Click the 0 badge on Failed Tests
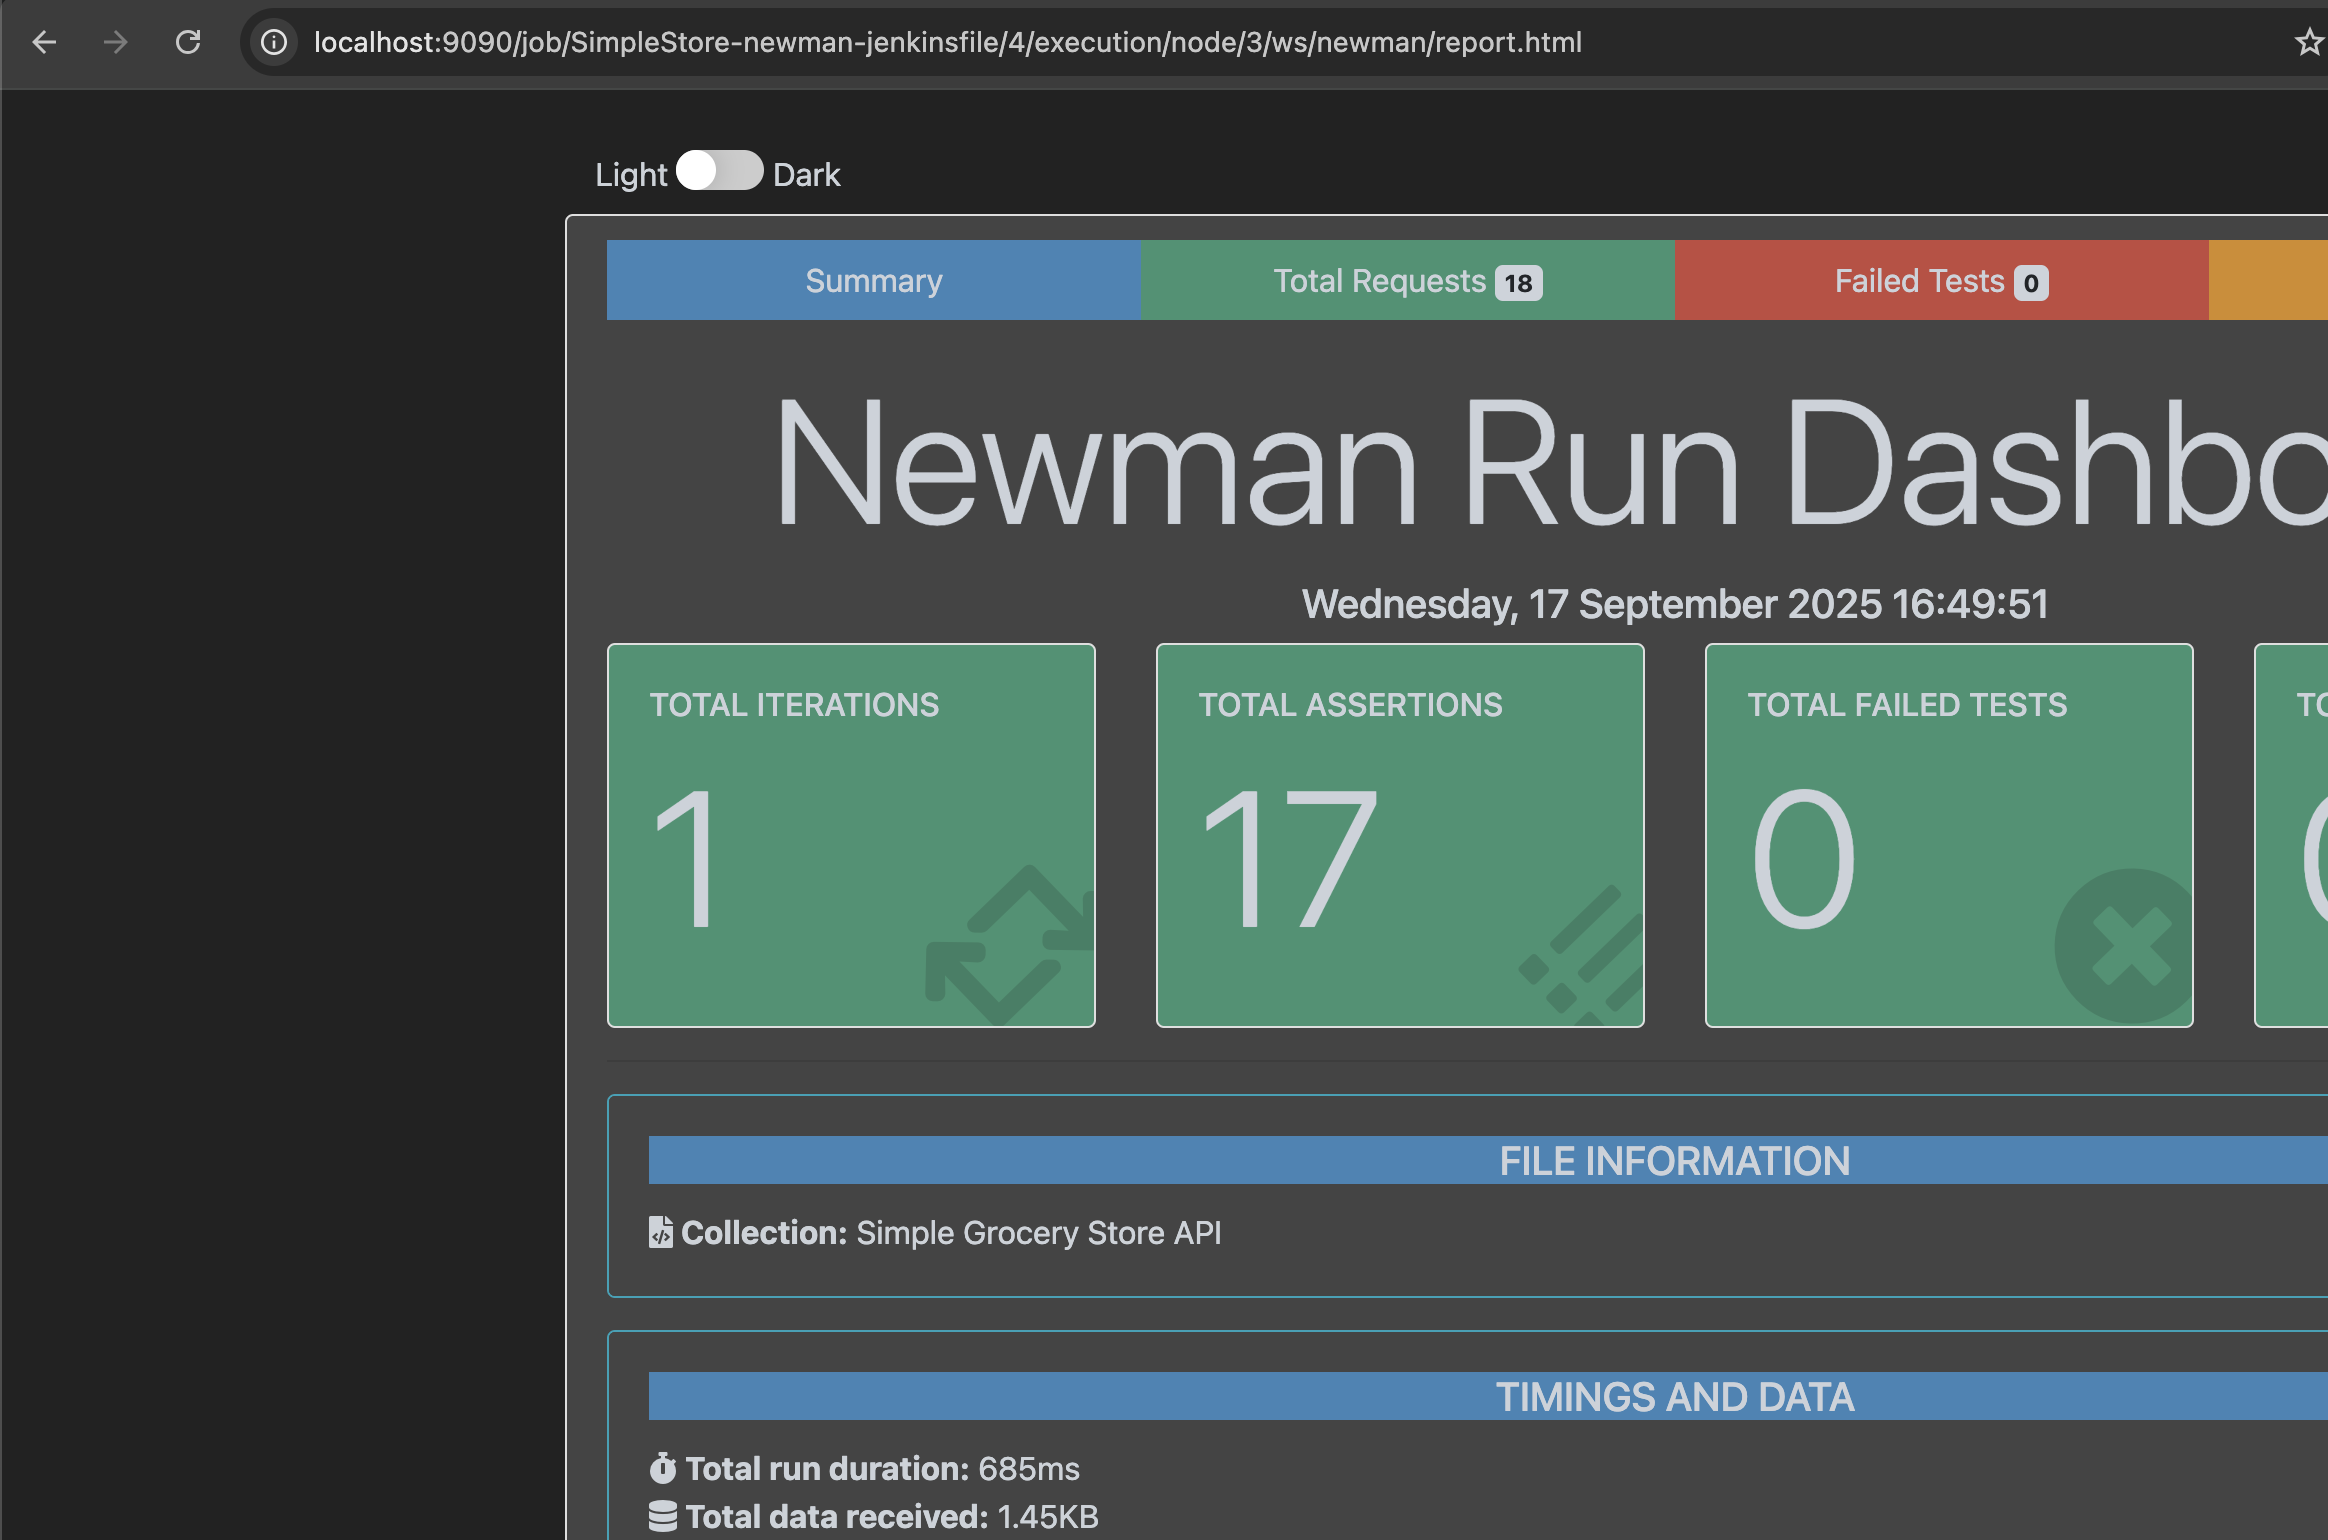2328x1540 pixels. point(2031,283)
